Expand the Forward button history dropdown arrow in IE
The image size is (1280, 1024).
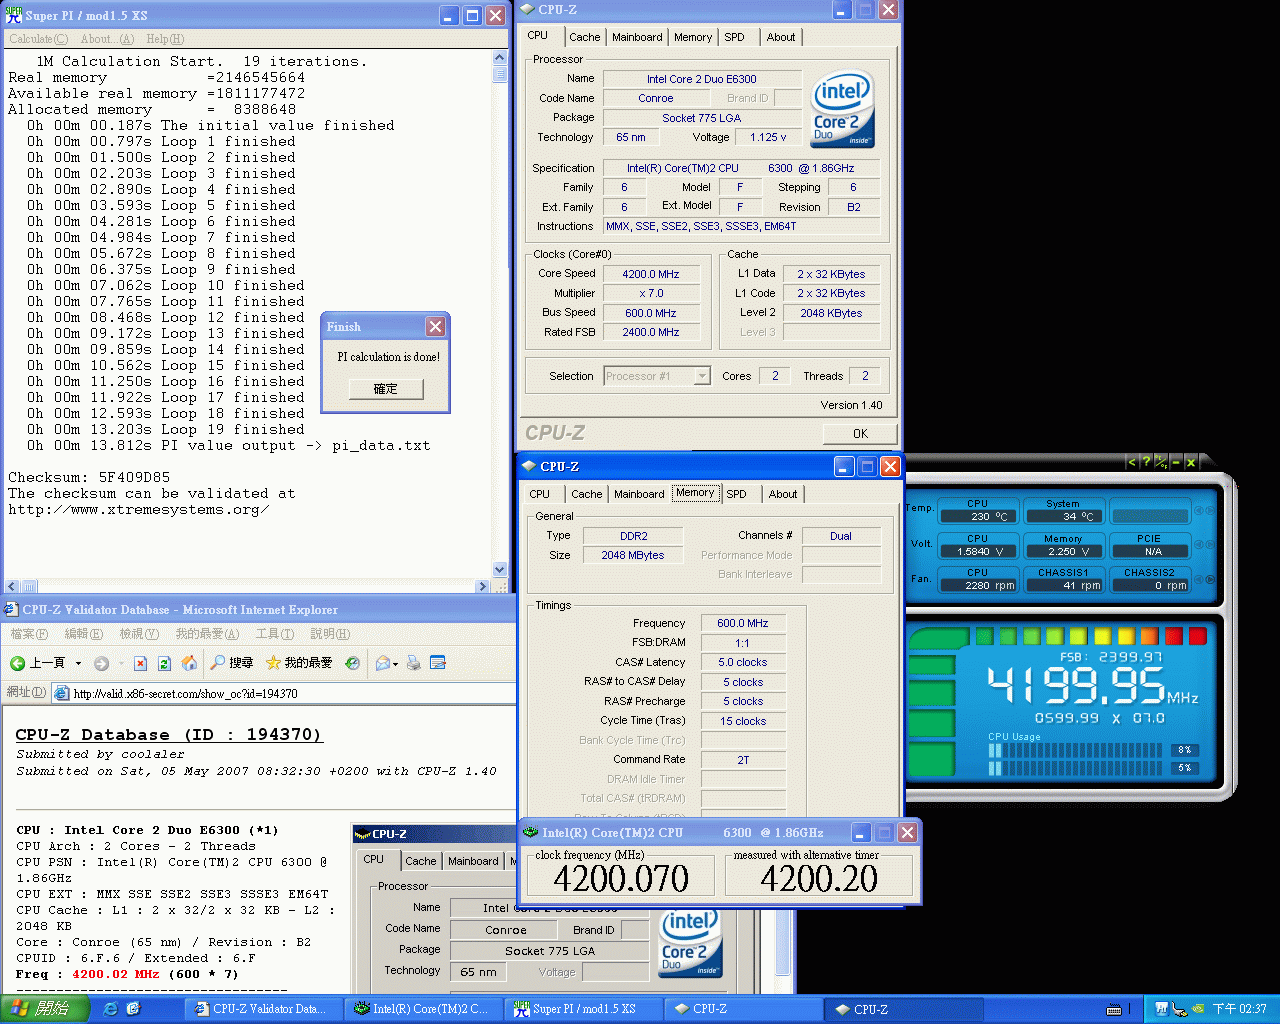[120, 663]
